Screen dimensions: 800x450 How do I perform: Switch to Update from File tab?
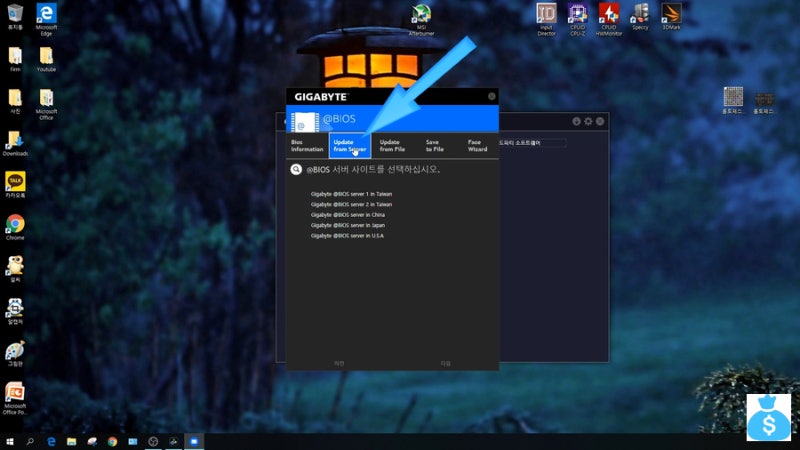tap(392, 146)
